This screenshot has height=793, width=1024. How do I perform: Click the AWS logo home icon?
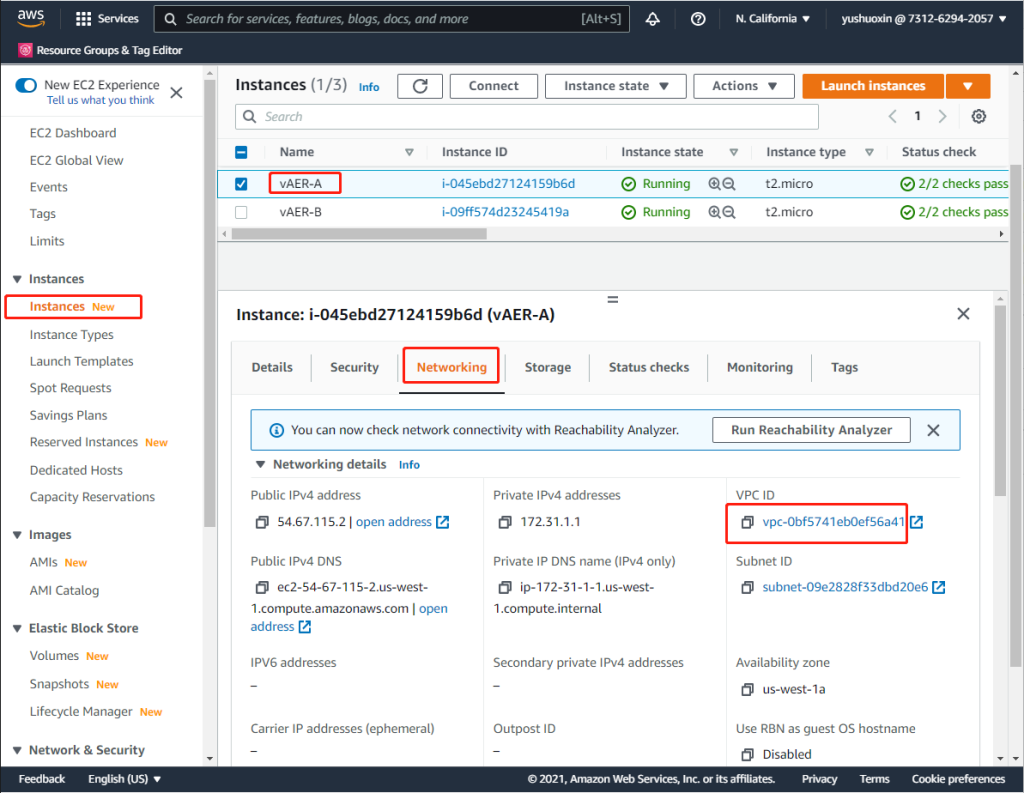tap(31, 18)
